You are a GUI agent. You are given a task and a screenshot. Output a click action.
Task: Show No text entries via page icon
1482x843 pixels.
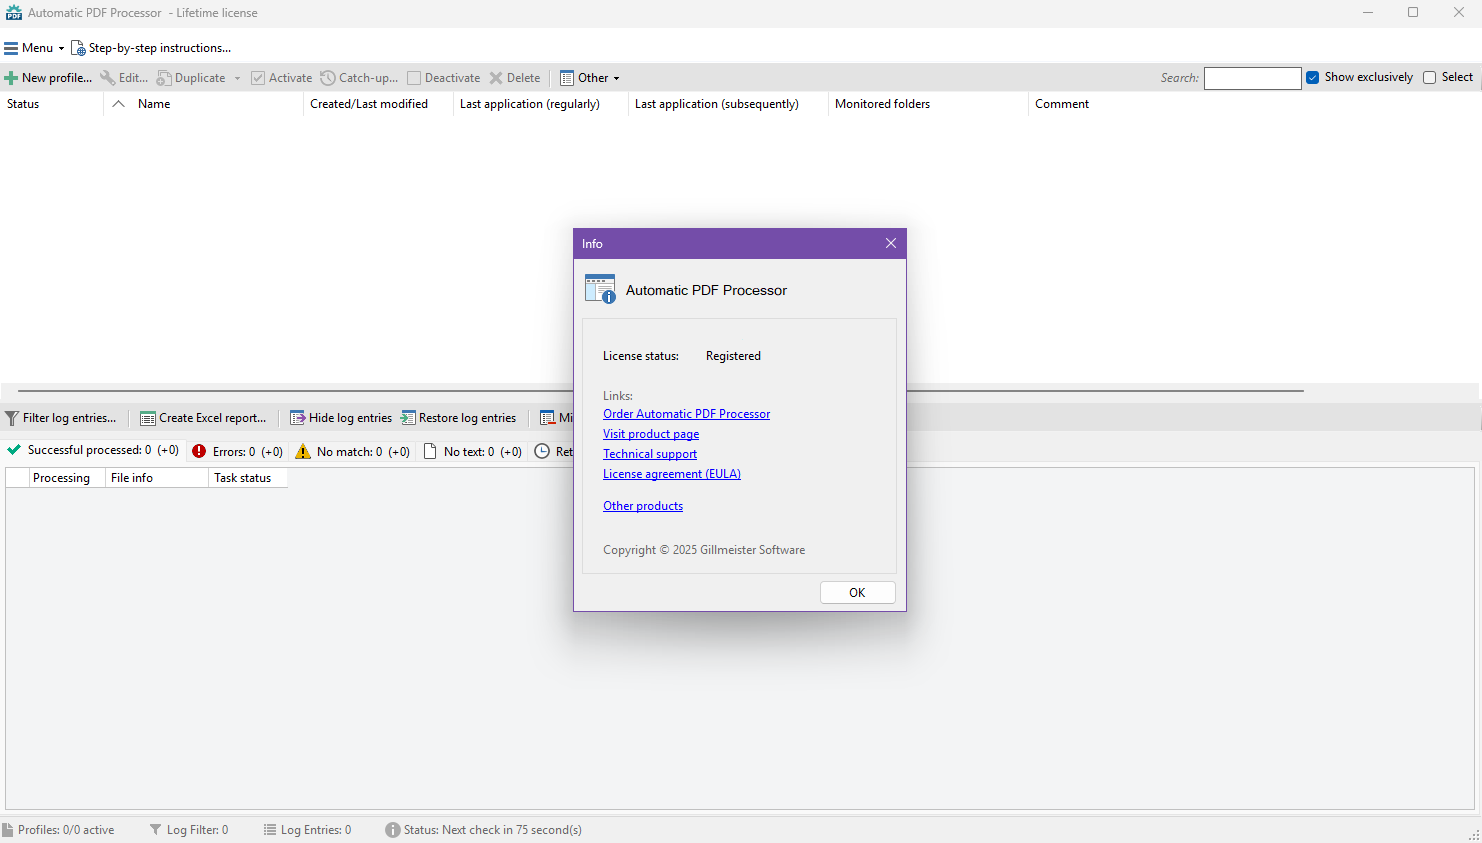click(x=430, y=451)
